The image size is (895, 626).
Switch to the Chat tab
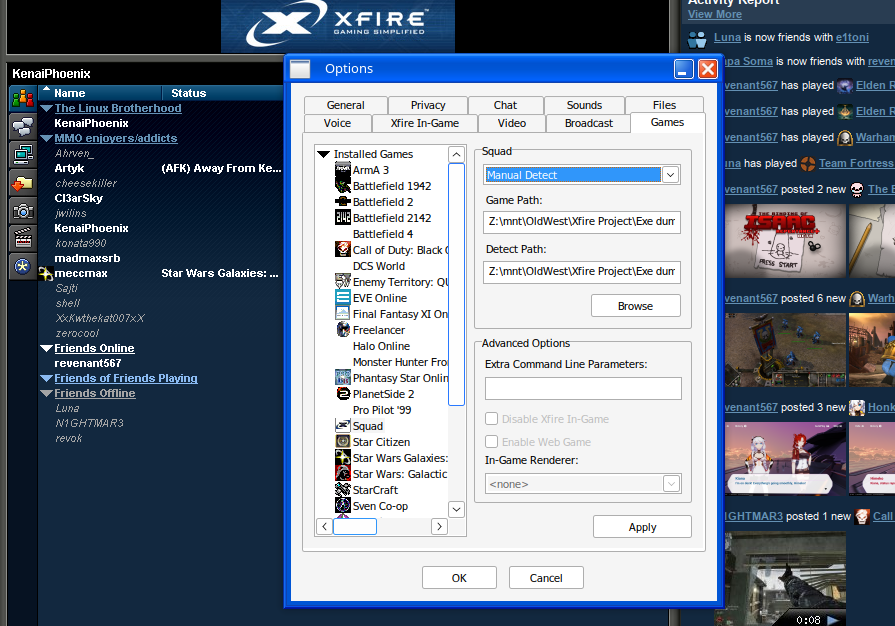[x=505, y=105]
